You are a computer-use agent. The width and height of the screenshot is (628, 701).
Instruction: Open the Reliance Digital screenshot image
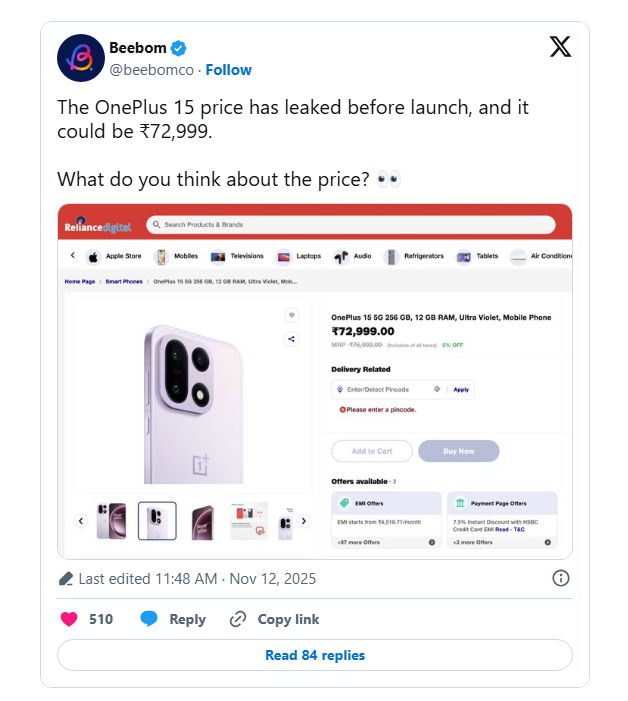click(x=314, y=380)
